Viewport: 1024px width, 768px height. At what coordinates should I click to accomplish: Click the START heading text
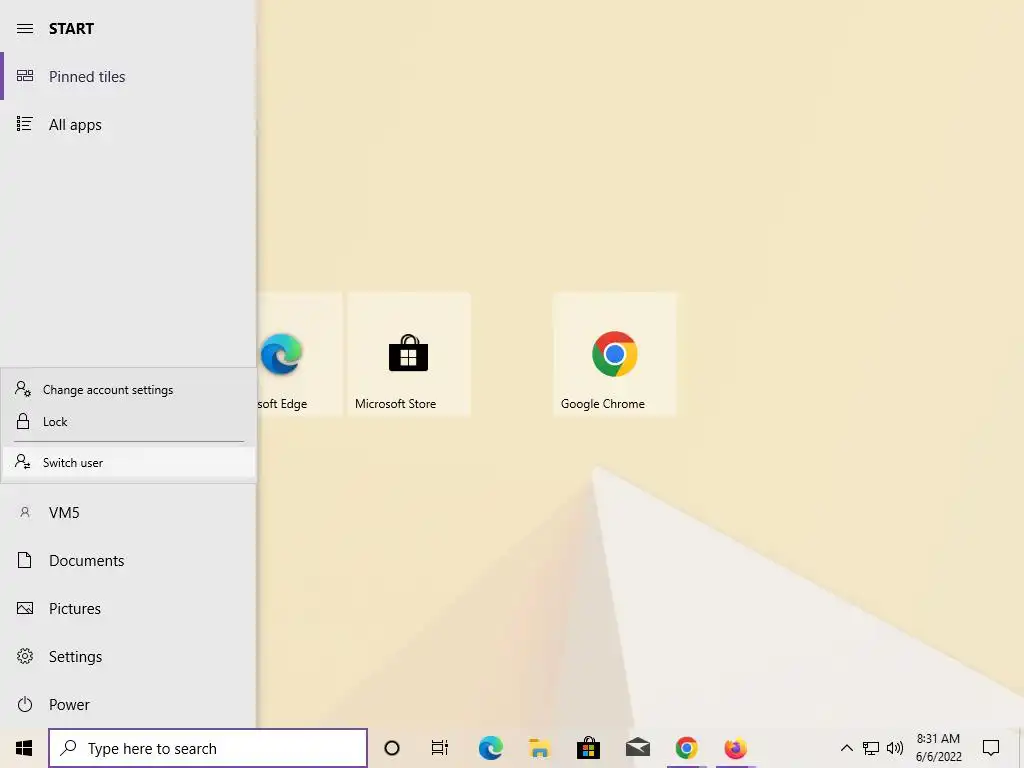(x=71, y=29)
